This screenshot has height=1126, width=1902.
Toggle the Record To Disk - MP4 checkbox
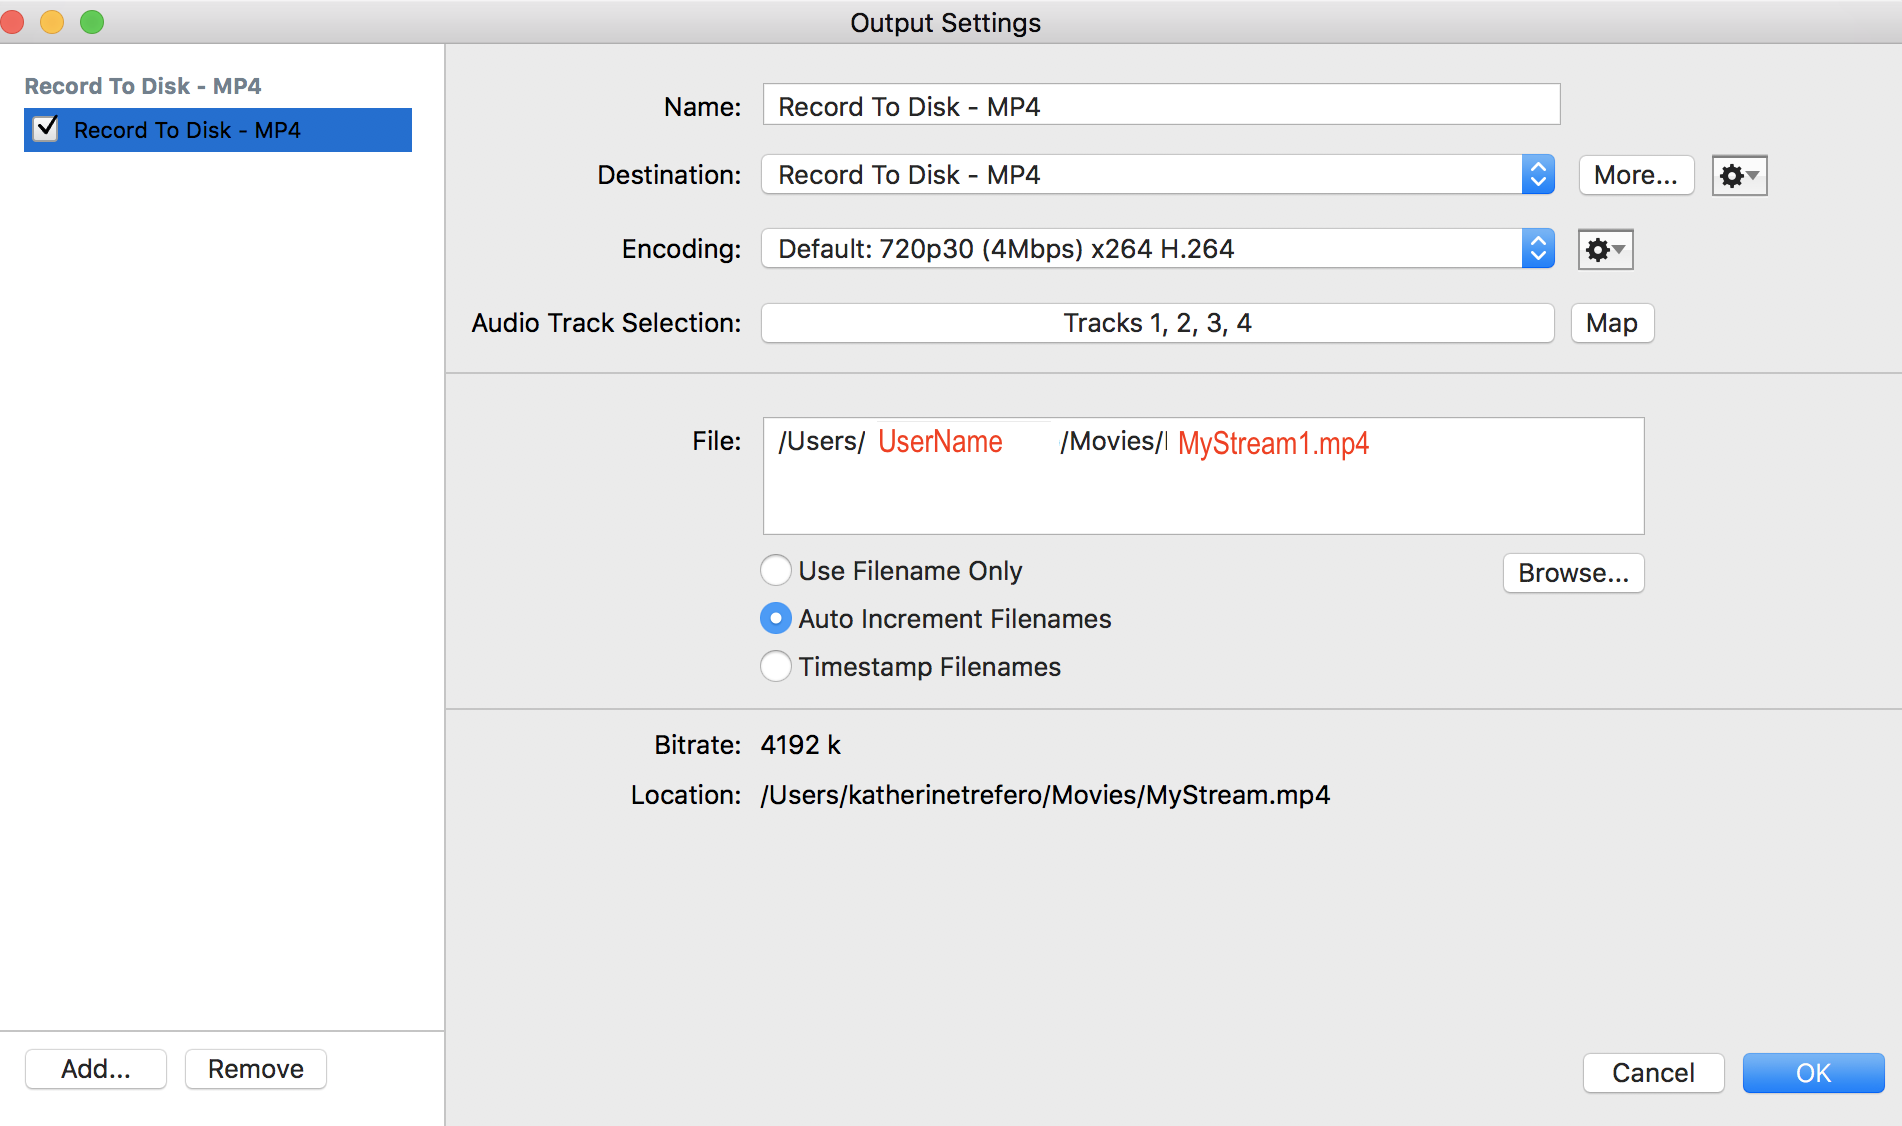pyautogui.click(x=46, y=129)
